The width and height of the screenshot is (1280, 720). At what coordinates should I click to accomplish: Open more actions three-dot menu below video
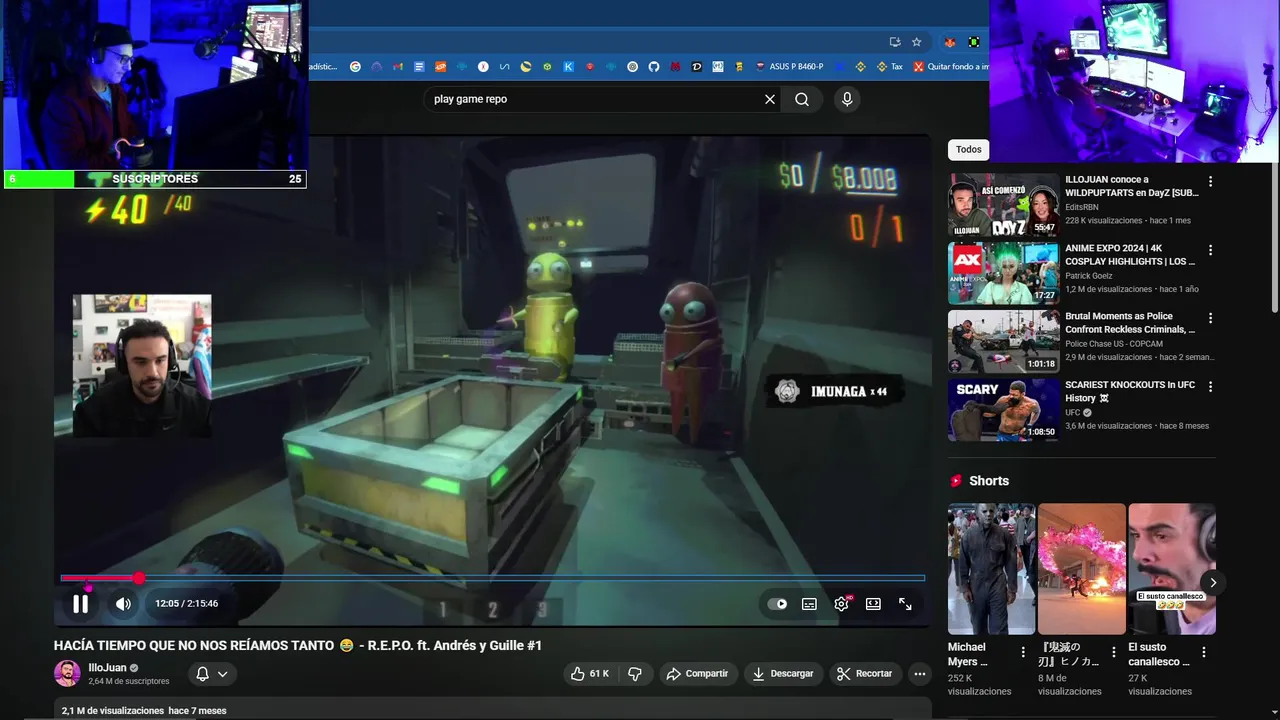(920, 674)
